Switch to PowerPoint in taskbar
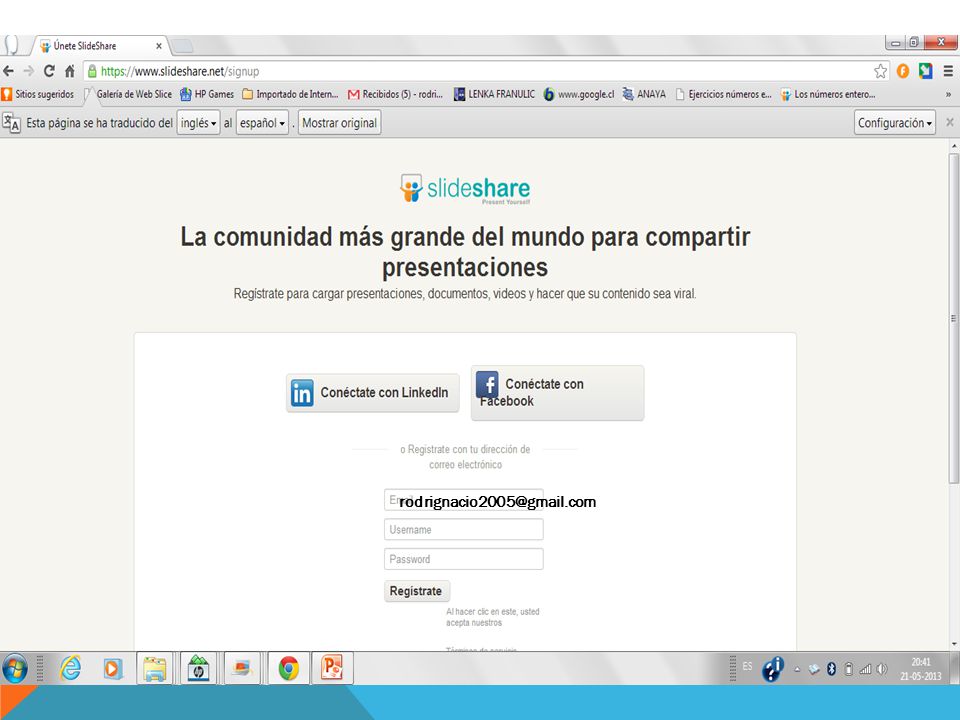Screen dimensions: 960x720 [332, 668]
